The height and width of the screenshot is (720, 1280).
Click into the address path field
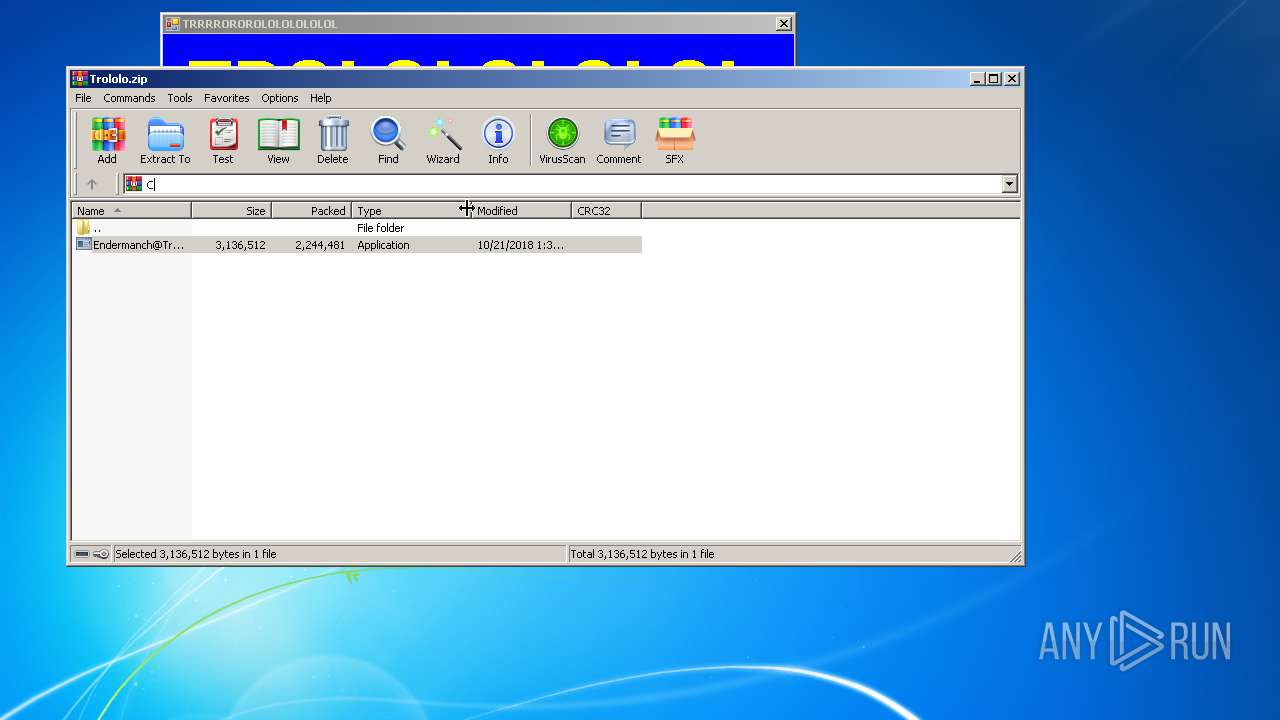pos(570,184)
